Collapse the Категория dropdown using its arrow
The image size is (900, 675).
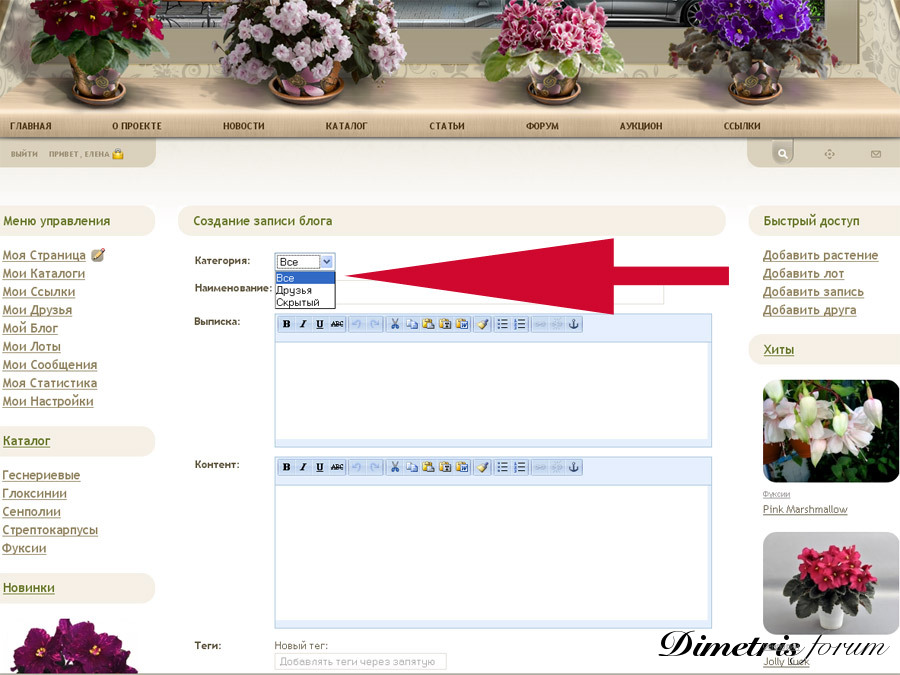327,261
